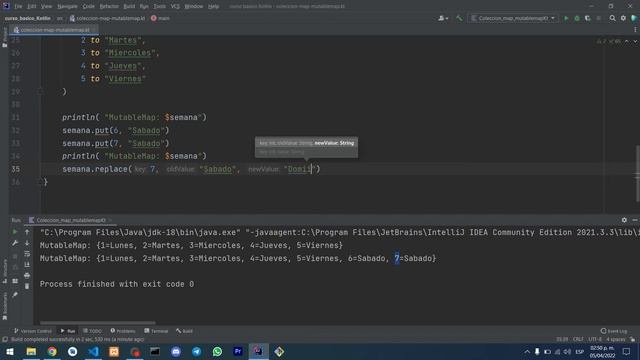640x360 pixels.
Task: Click the main function breadcrumb
Action: [160, 18]
